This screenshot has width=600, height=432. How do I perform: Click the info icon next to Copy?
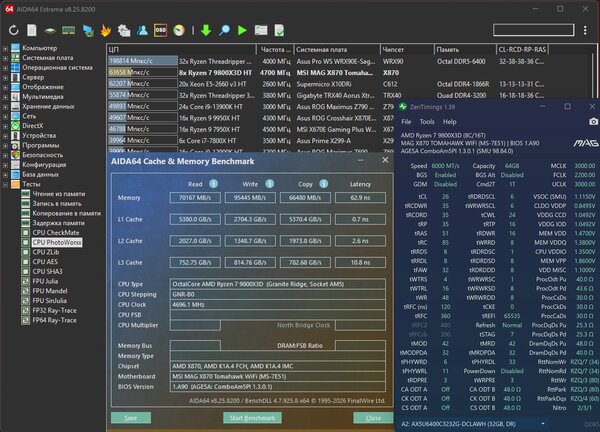click(x=324, y=184)
